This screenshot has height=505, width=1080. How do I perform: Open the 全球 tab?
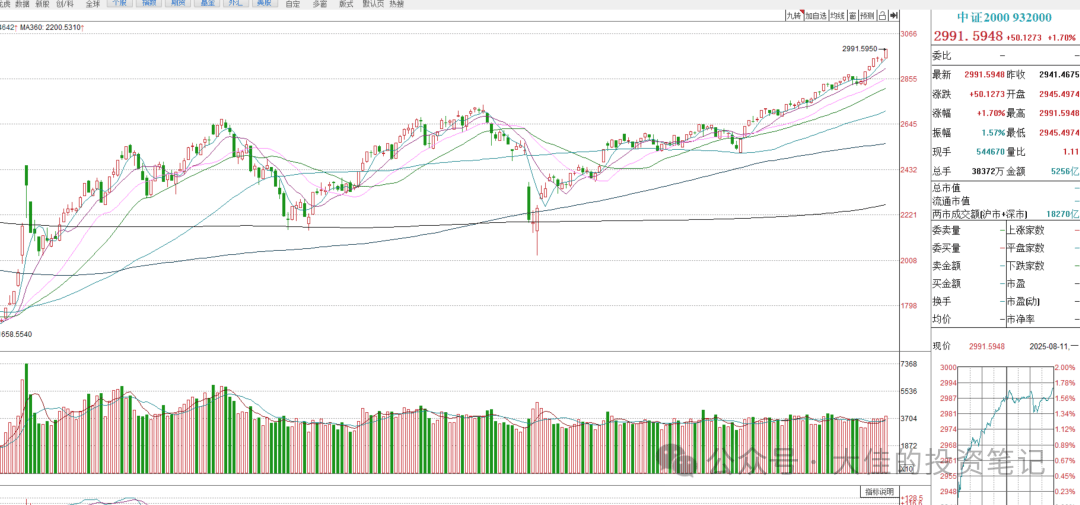[x=93, y=4]
